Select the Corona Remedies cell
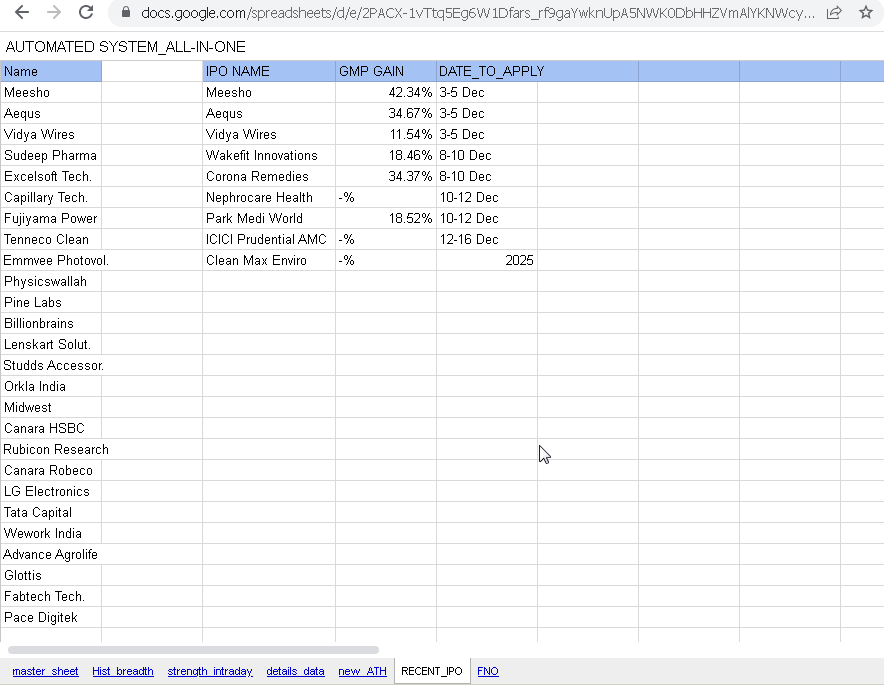 (x=269, y=176)
